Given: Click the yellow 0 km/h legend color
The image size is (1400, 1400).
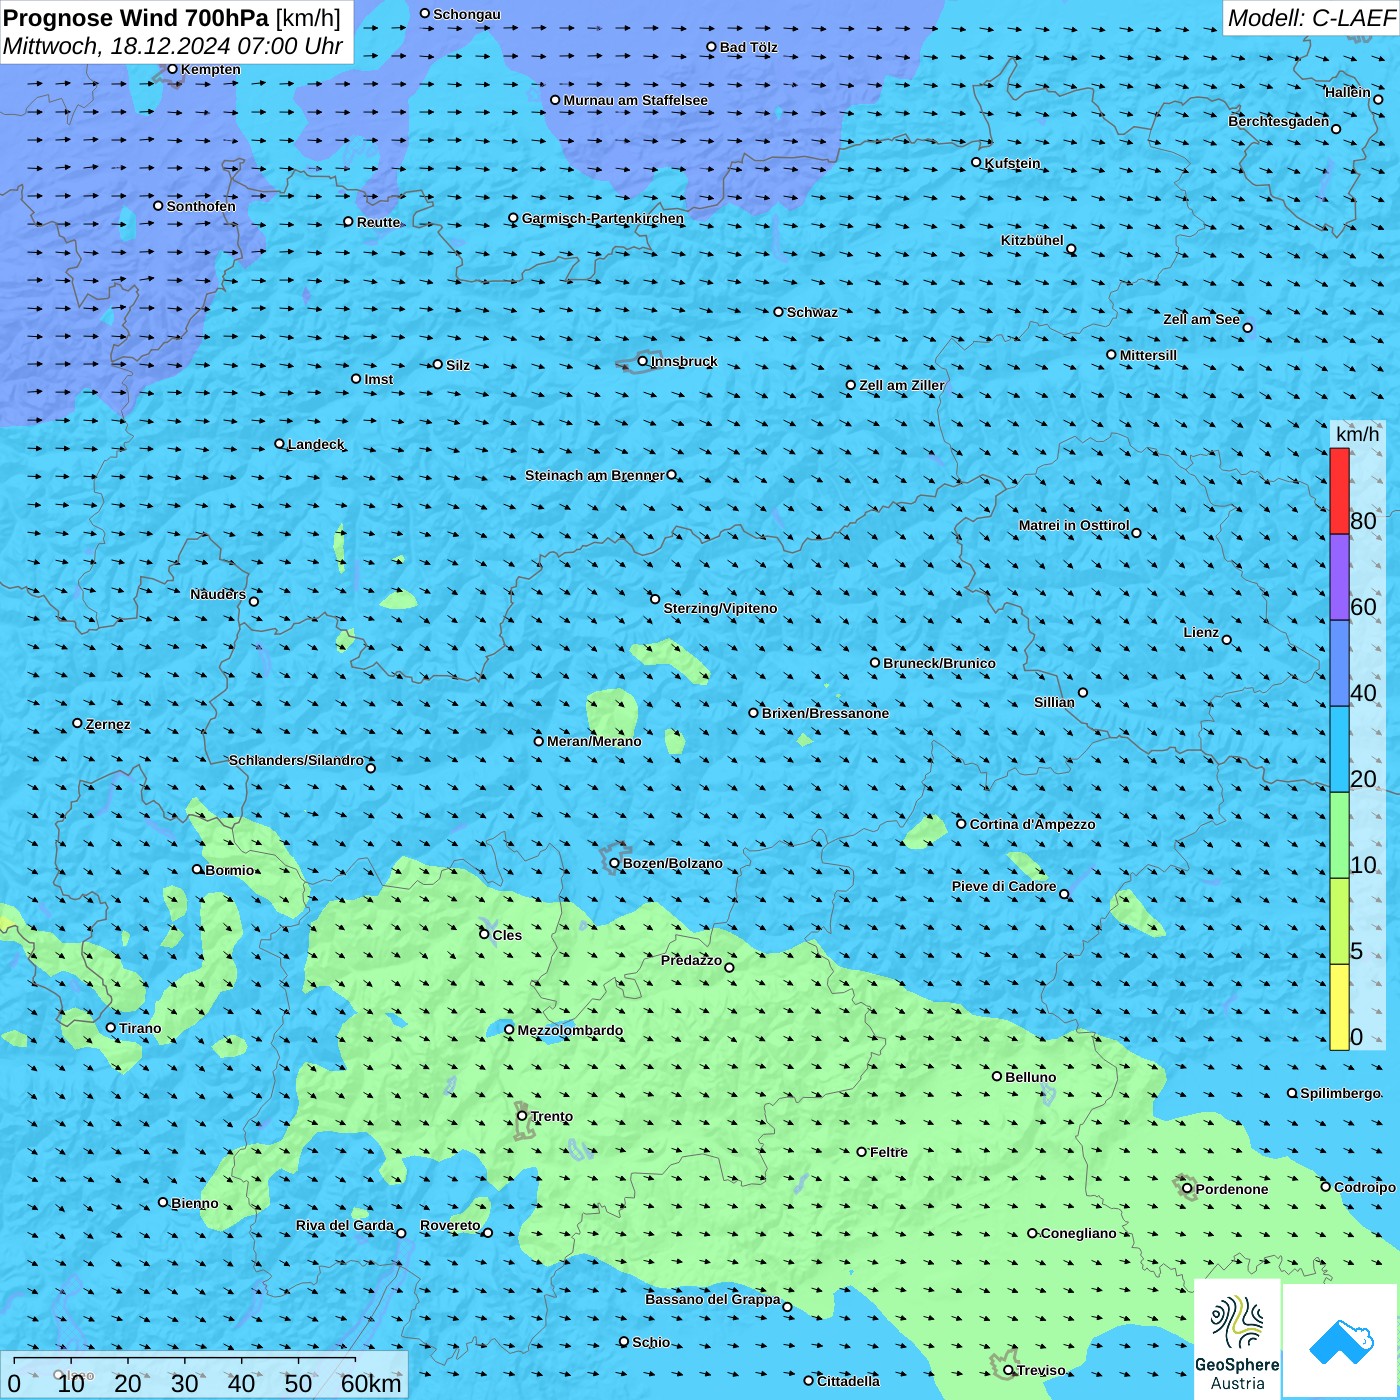Looking at the screenshot, I should tap(1339, 1007).
